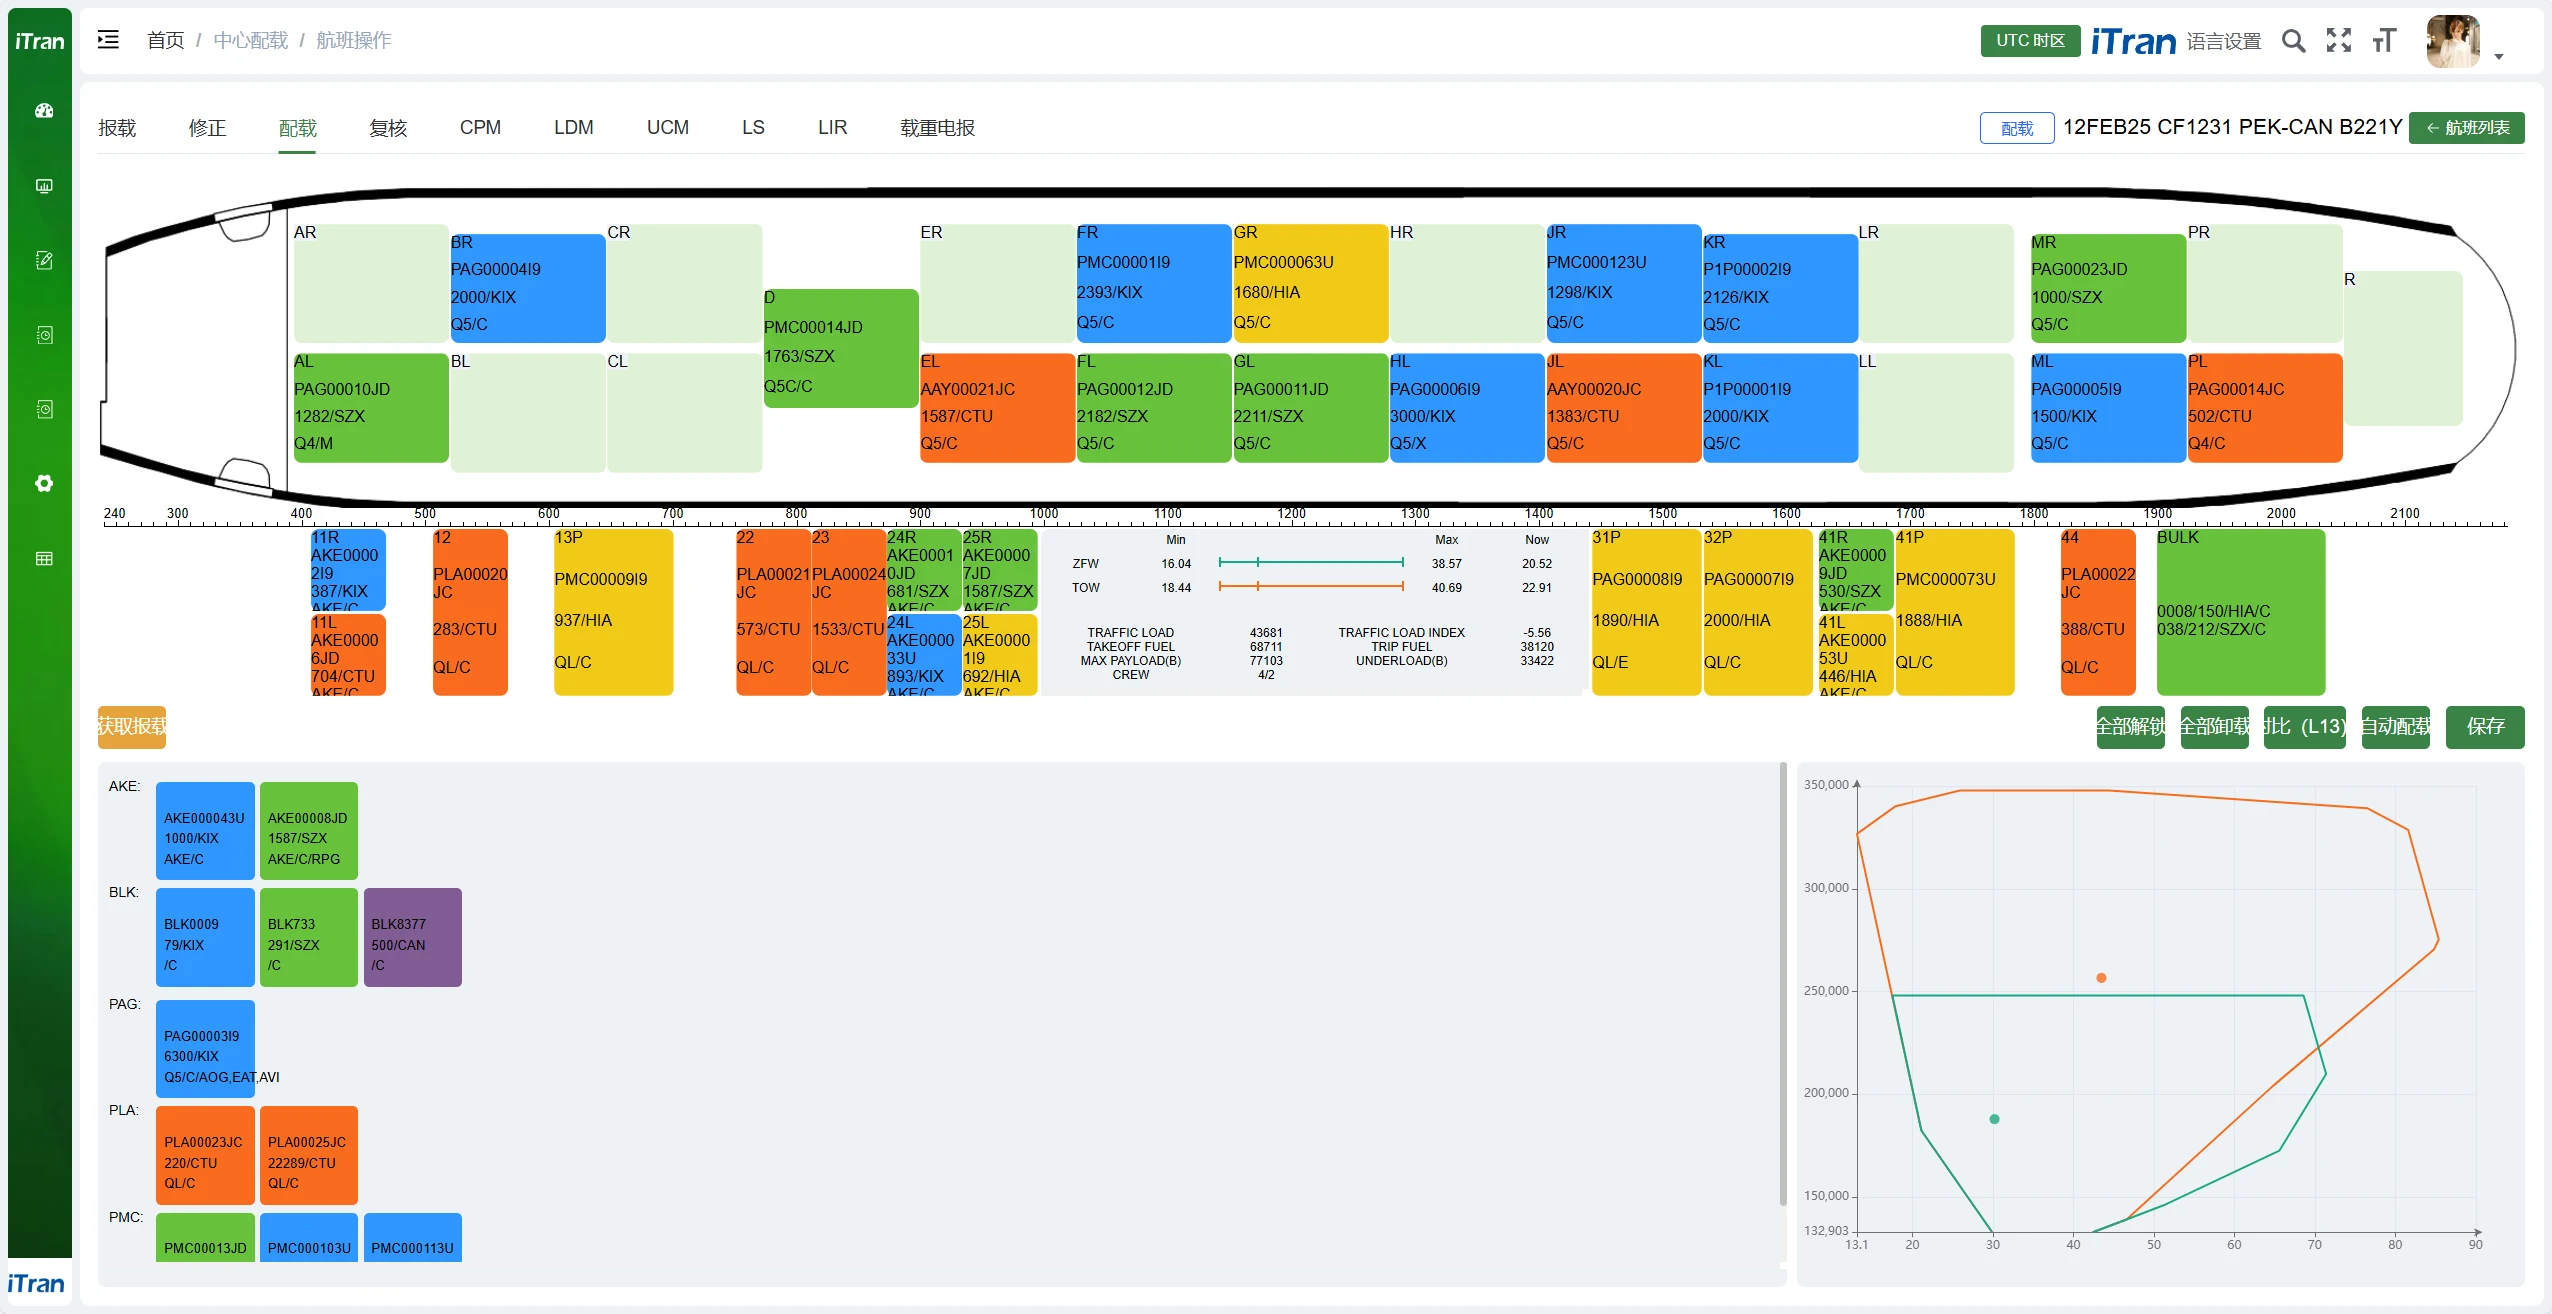This screenshot has height=1314, width=2552.
Task: Click the 获取报载 button
Action: point(132,727)
